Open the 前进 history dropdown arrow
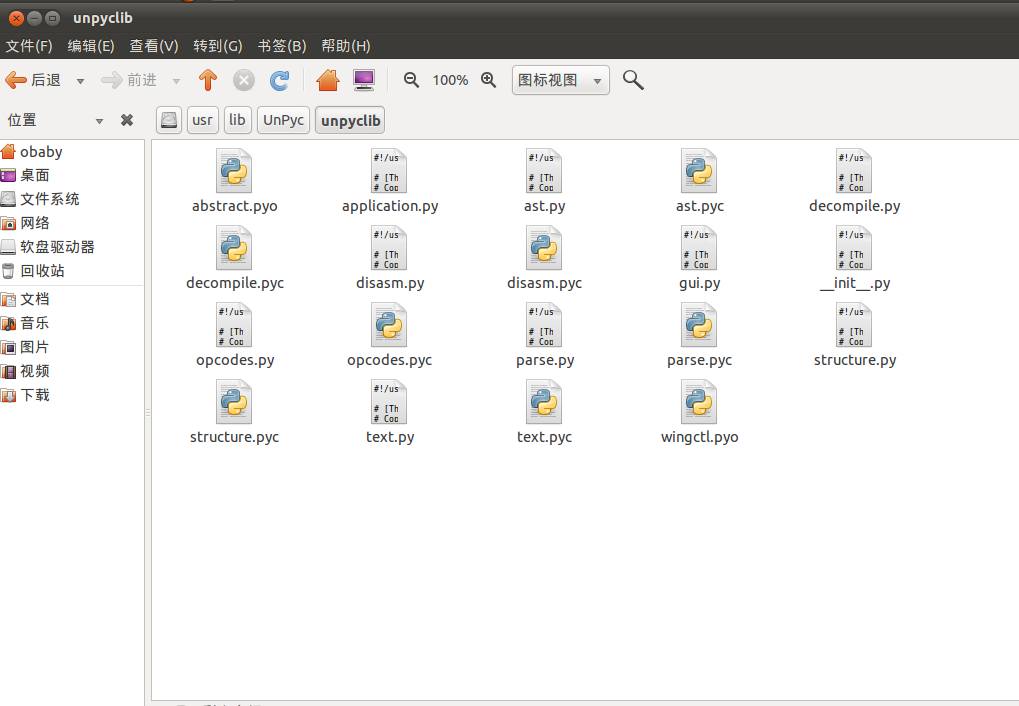Image resolution: width=1019 pixels, height=706 pixels. click(x=176, y=81)
